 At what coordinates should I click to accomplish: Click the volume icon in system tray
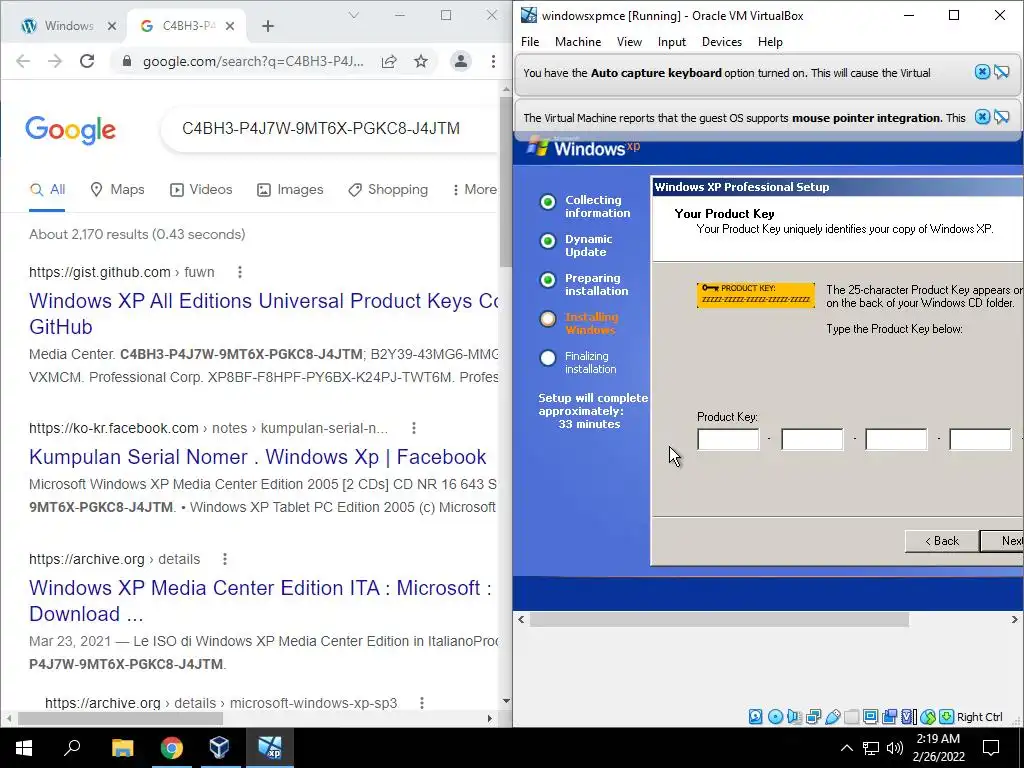click(x=895, y=748)
